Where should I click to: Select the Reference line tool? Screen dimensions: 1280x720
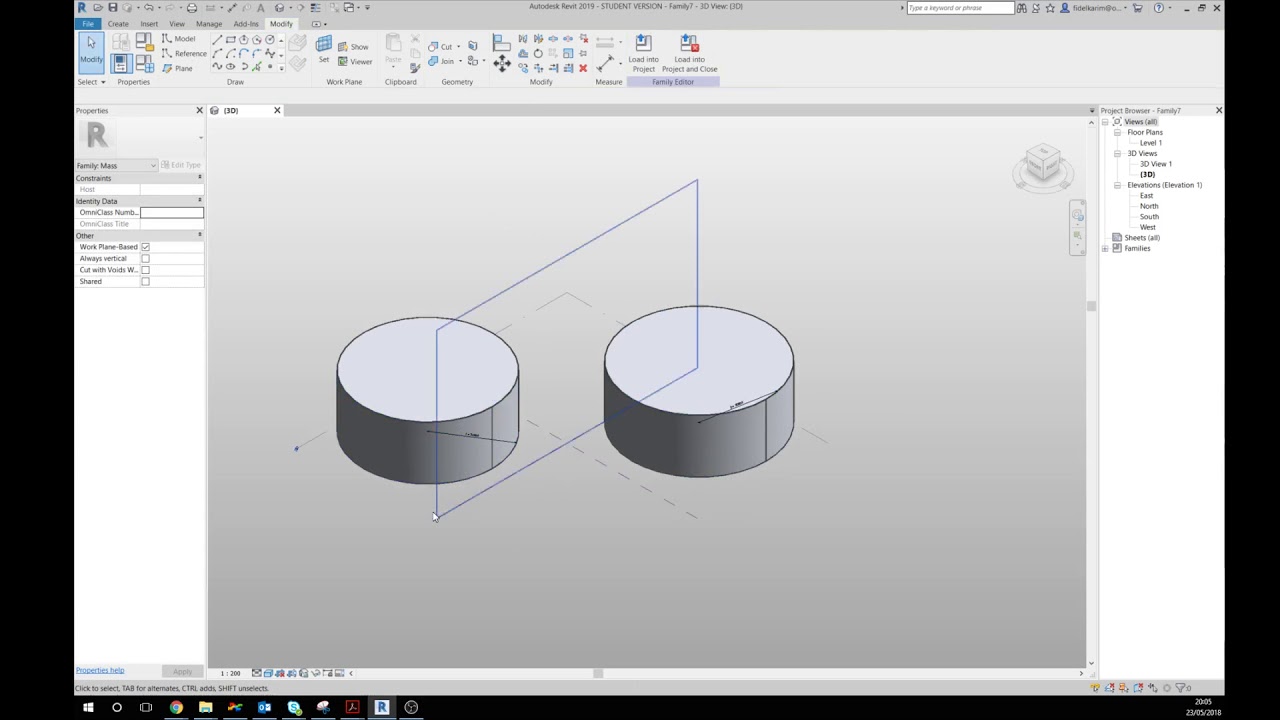click(184, 53)
